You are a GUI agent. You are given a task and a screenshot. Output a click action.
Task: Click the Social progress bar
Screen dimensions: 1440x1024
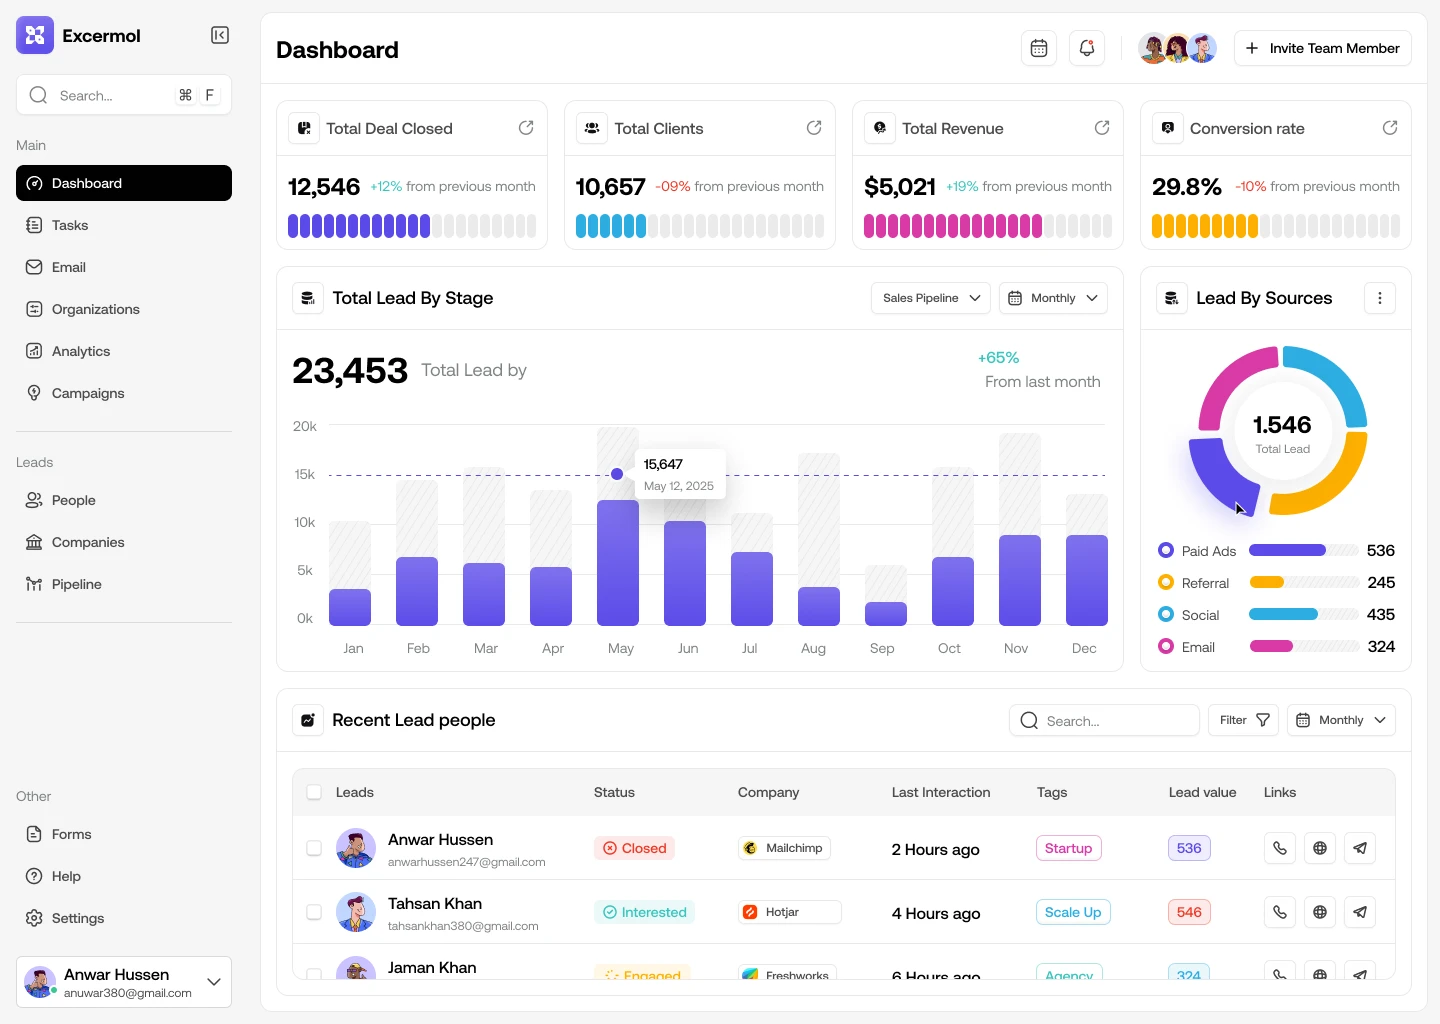click(1304, 614)
